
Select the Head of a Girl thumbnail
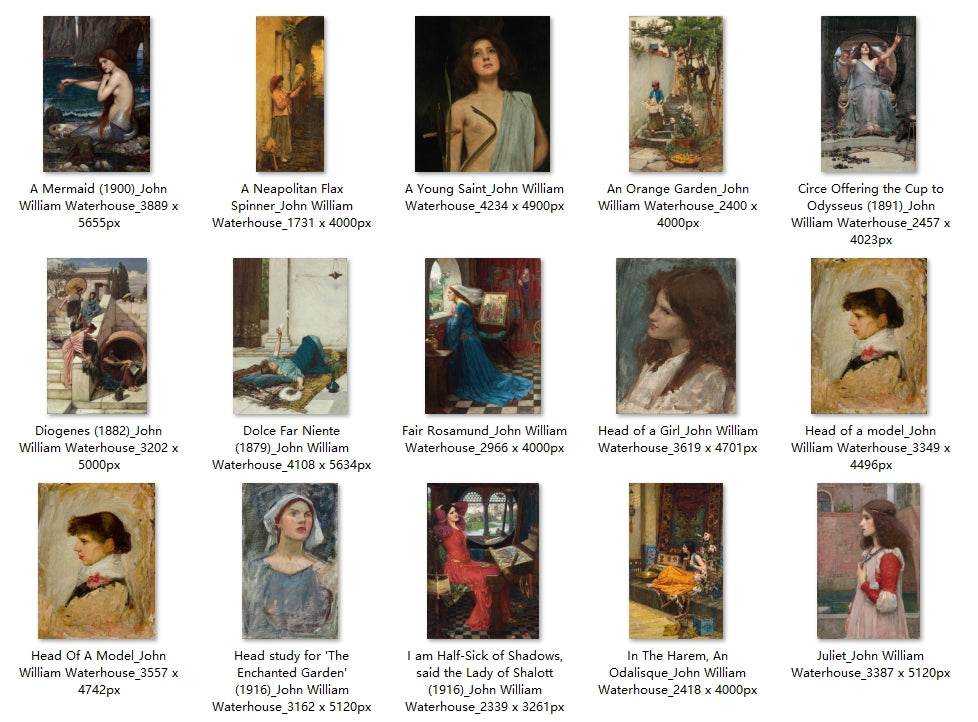[676, 336]
